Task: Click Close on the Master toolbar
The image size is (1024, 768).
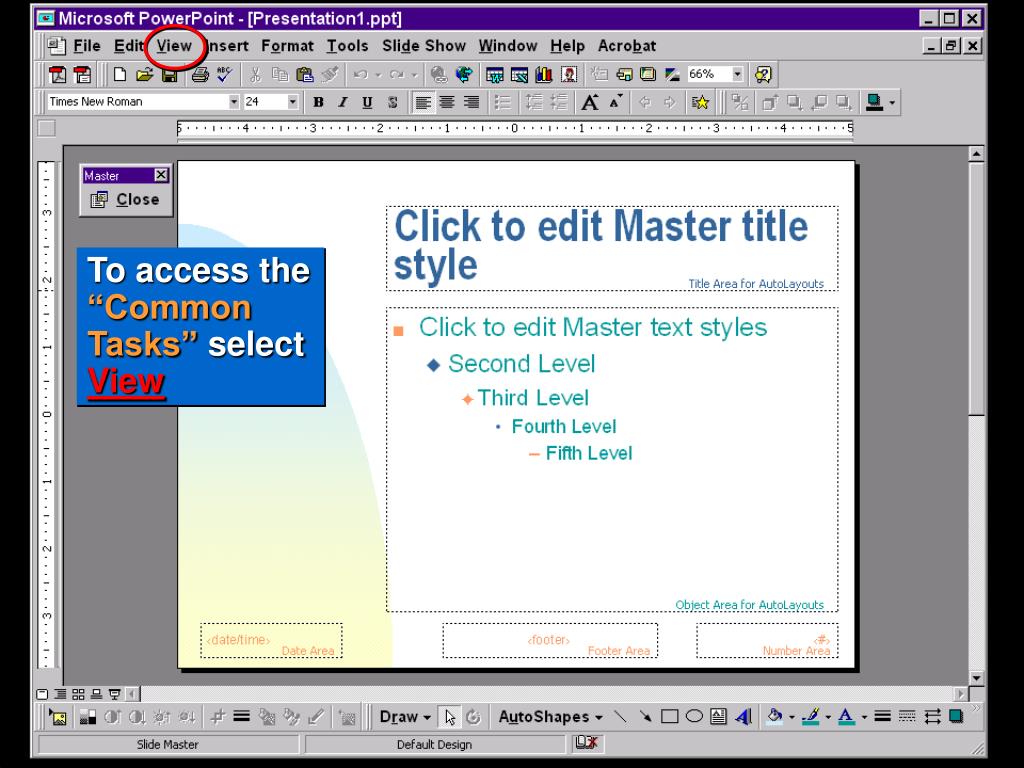Action: [125, 199]
